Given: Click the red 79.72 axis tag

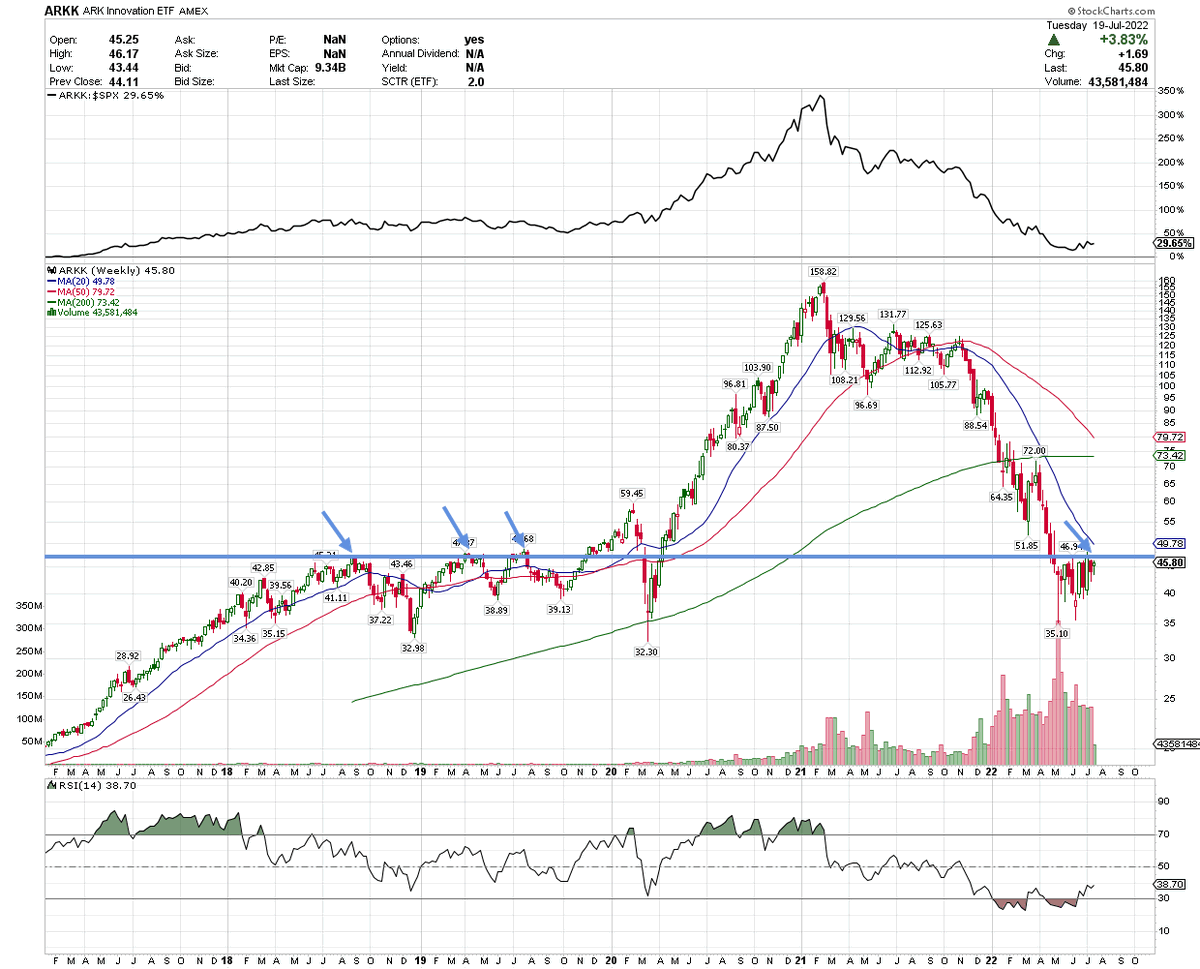Looking at the screenshot, I should 1169,437.
